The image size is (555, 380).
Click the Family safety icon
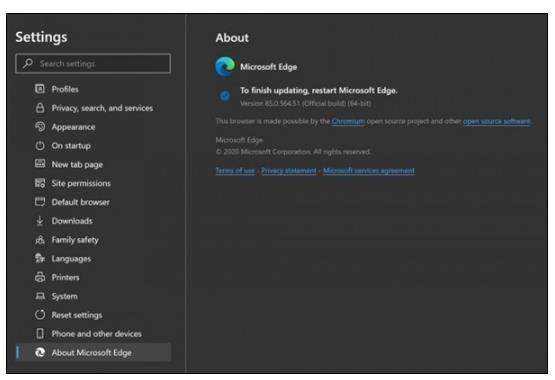[40, 240]
